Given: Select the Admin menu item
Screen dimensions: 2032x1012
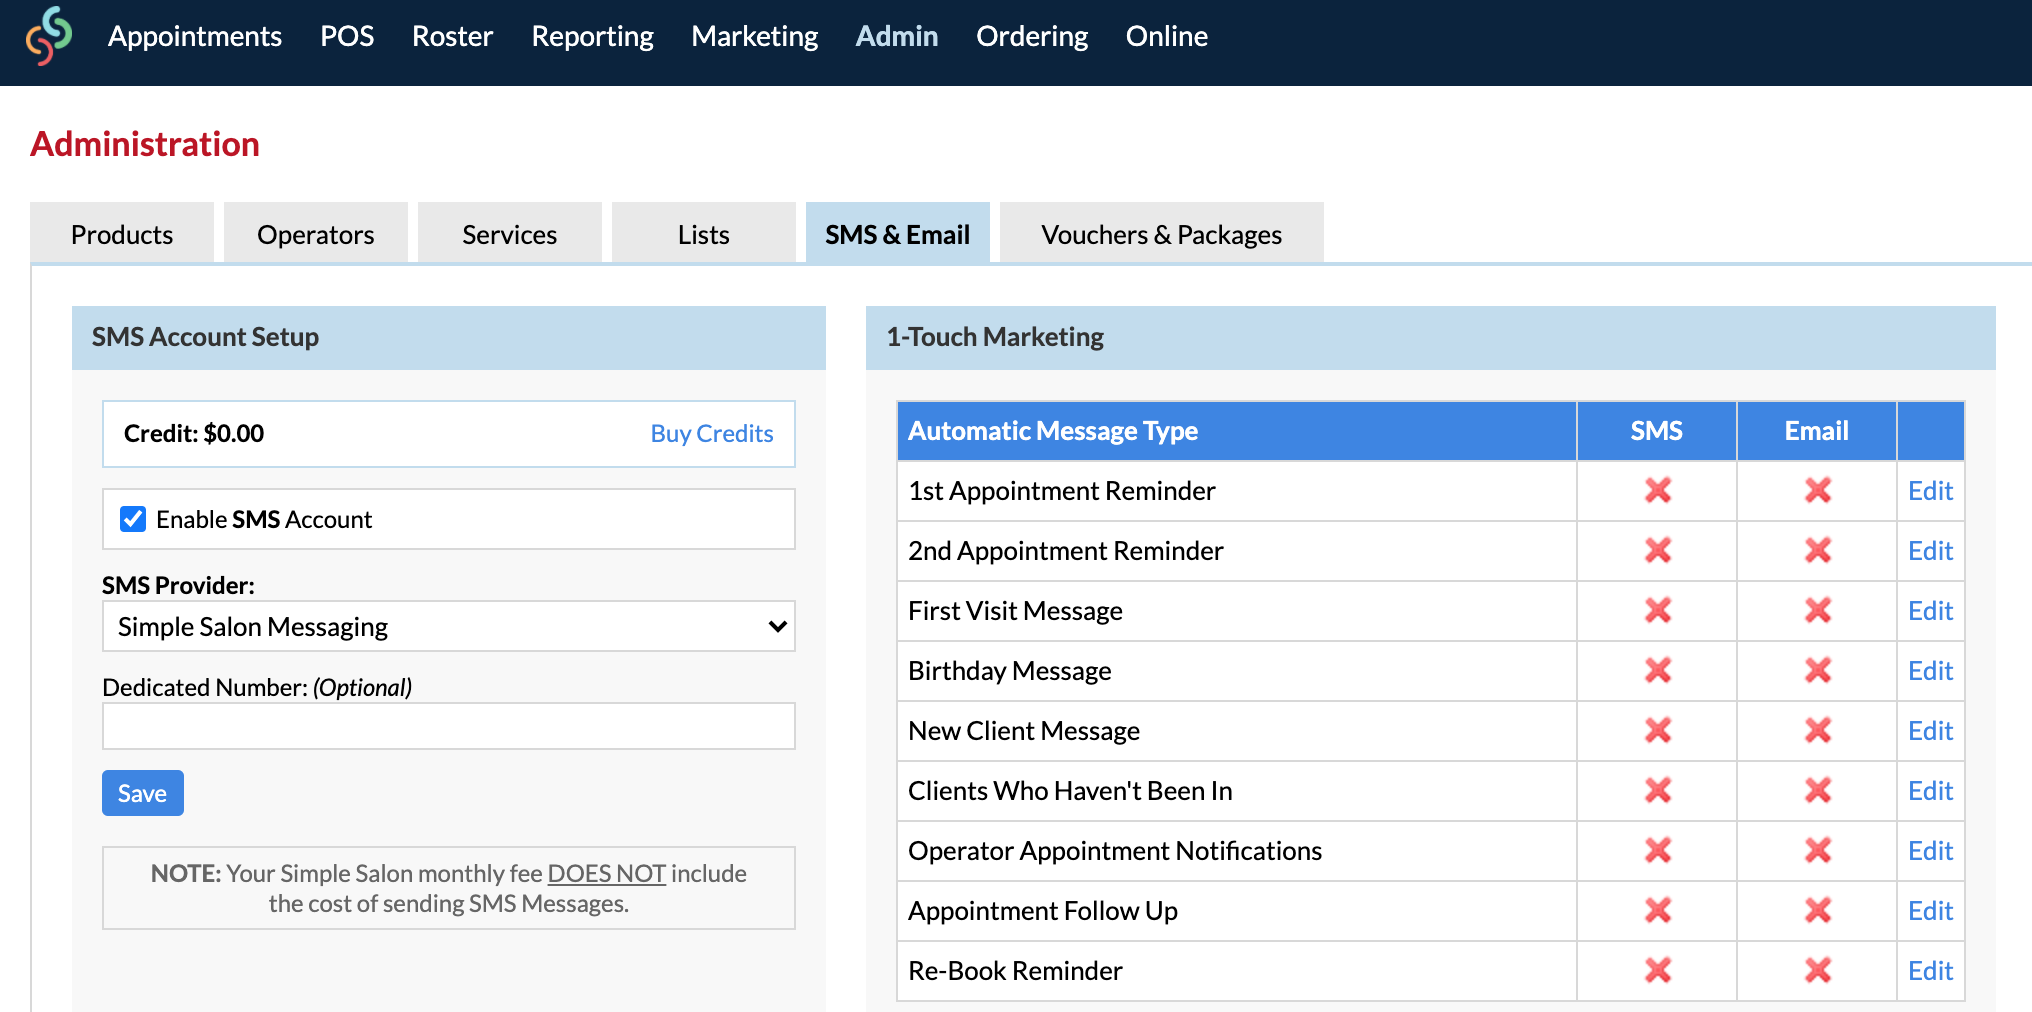Looking at the screenshot, I should click(897, 36).
